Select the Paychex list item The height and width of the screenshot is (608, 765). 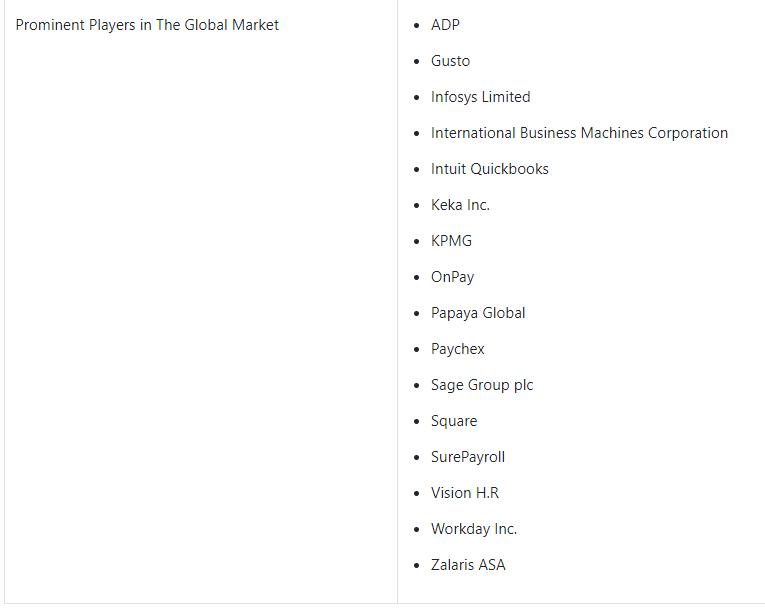pos(458,349)
